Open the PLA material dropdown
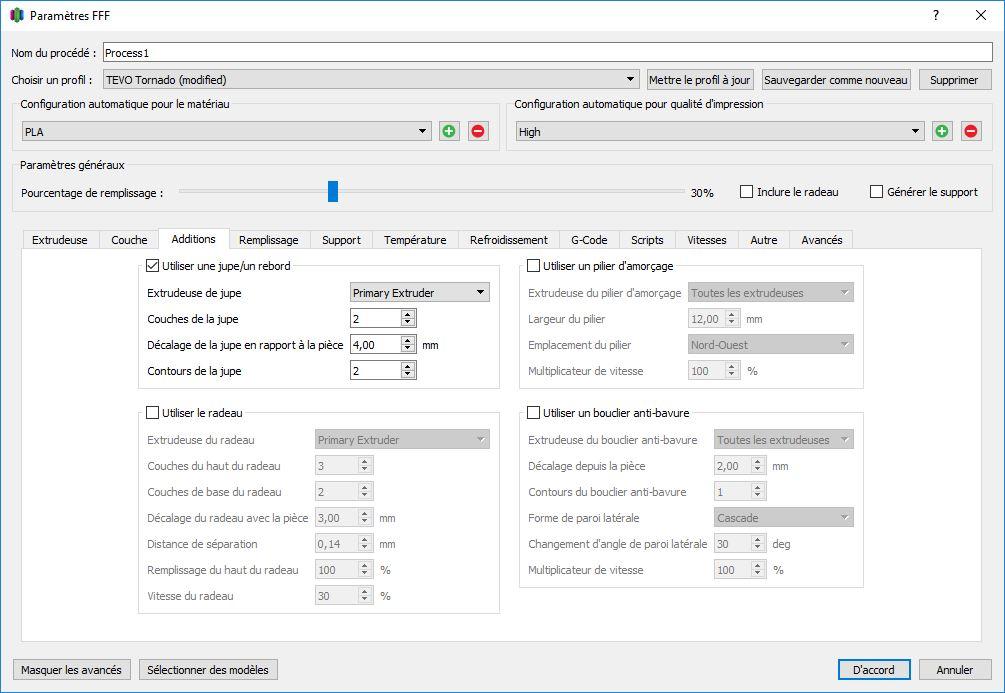The width and height of the screenshot is (1005, 693). (x=226, y=131)
